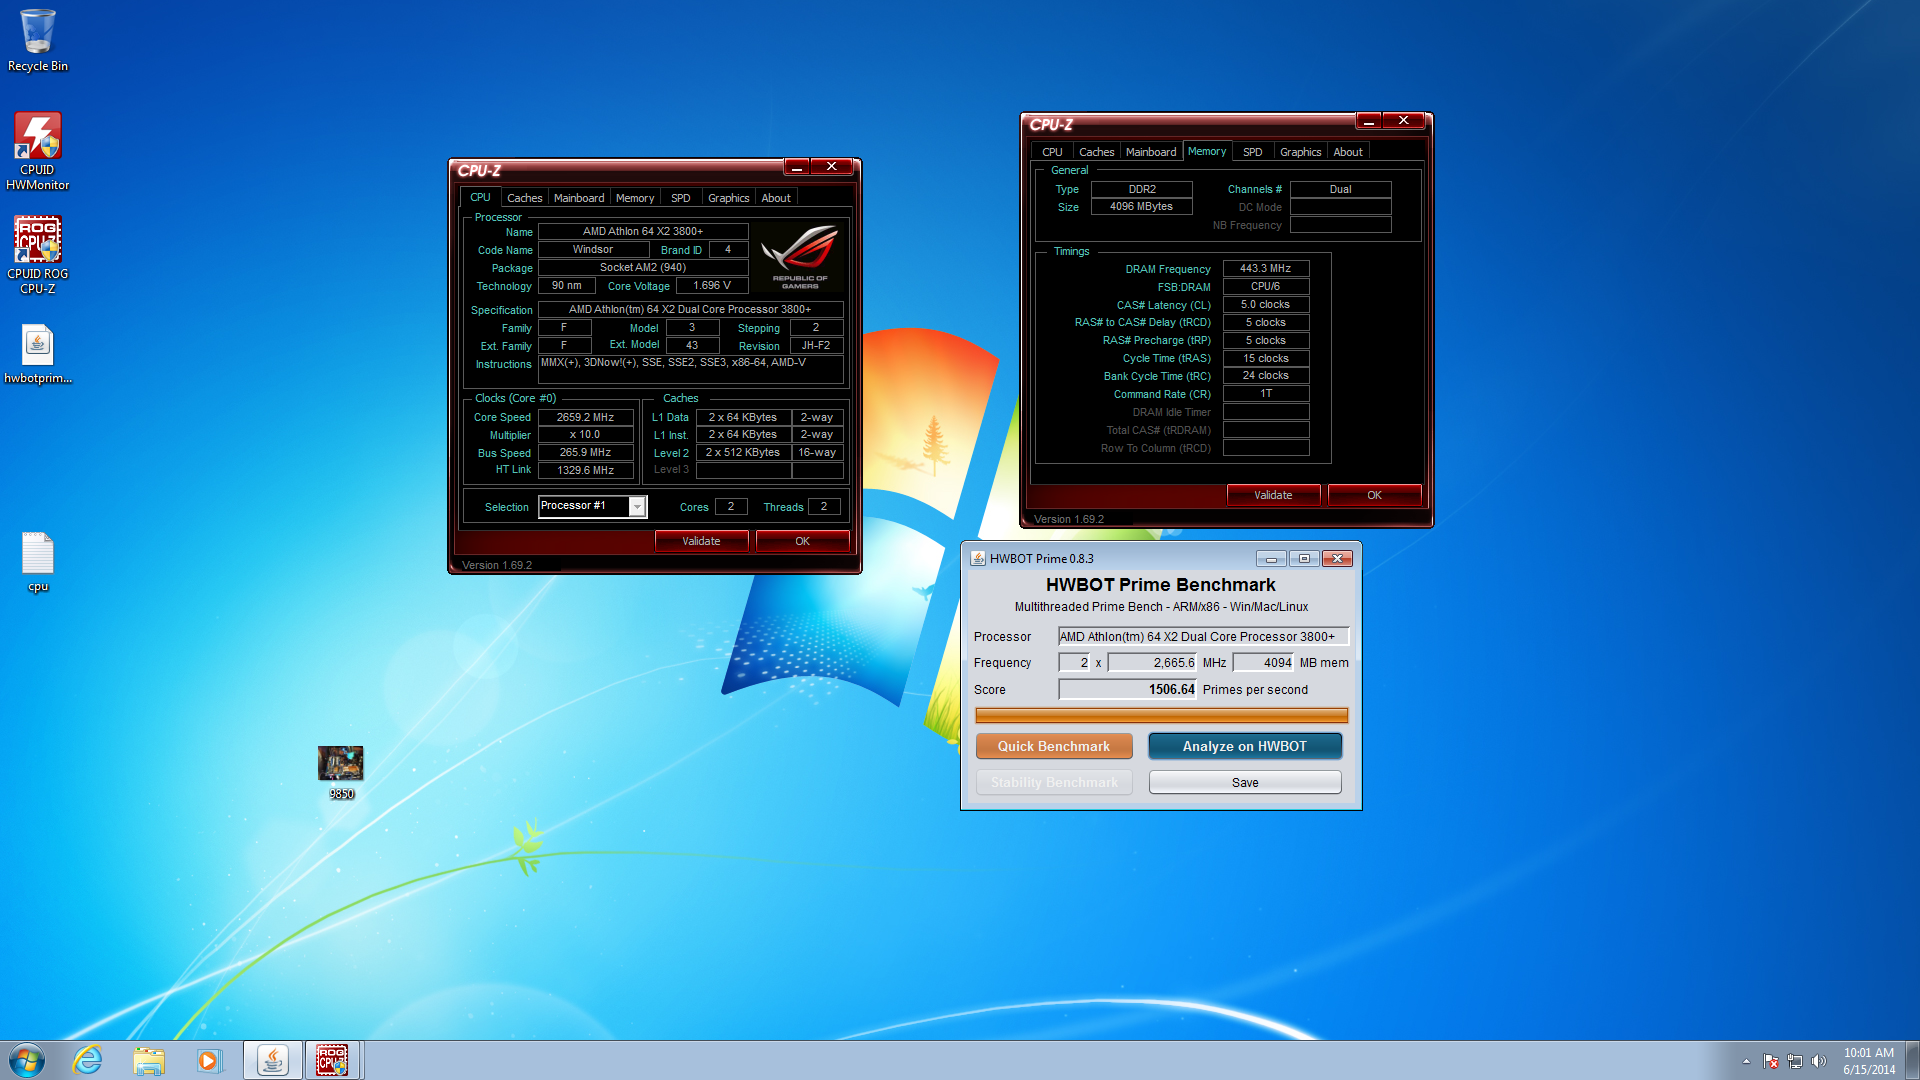Launch CPUID ROG CPU-Z desktop shortcut
Screen dimensions: 1920x1080
coord(38,255)
